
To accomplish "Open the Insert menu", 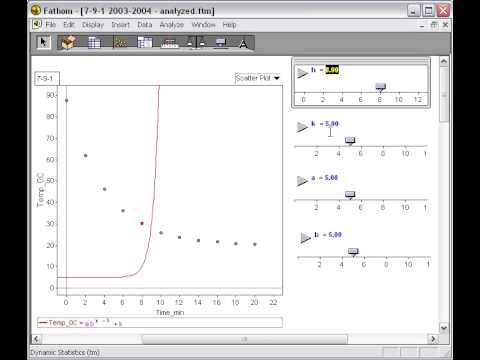I will pos(120,25).
